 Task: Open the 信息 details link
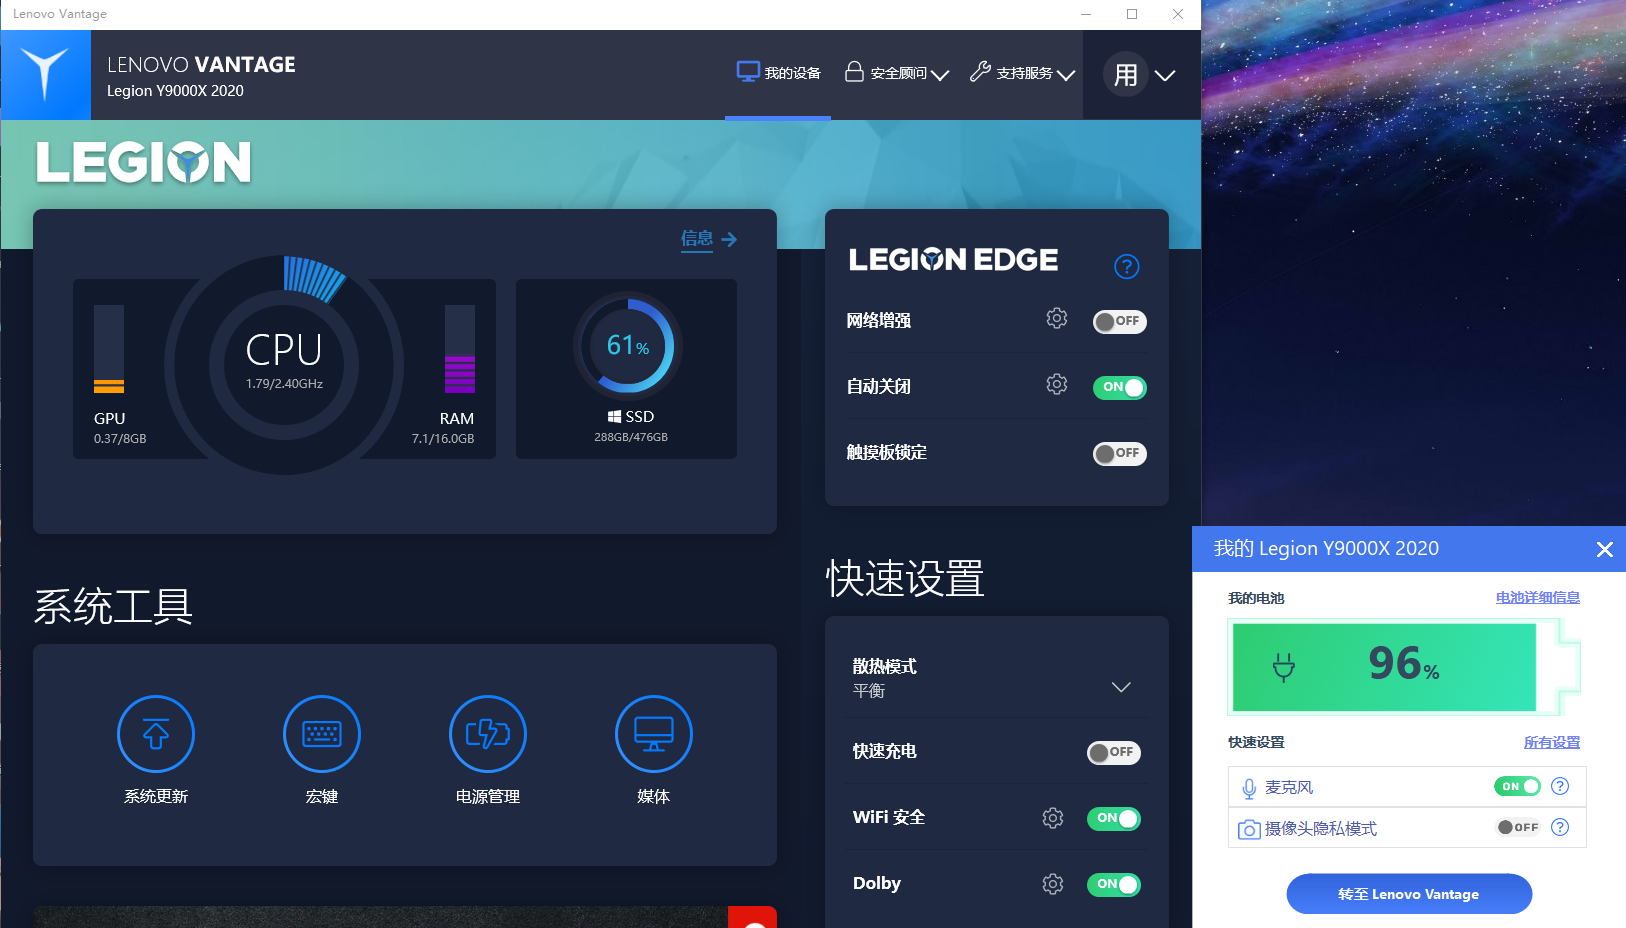pyautogui.click(x=697, y=238)
